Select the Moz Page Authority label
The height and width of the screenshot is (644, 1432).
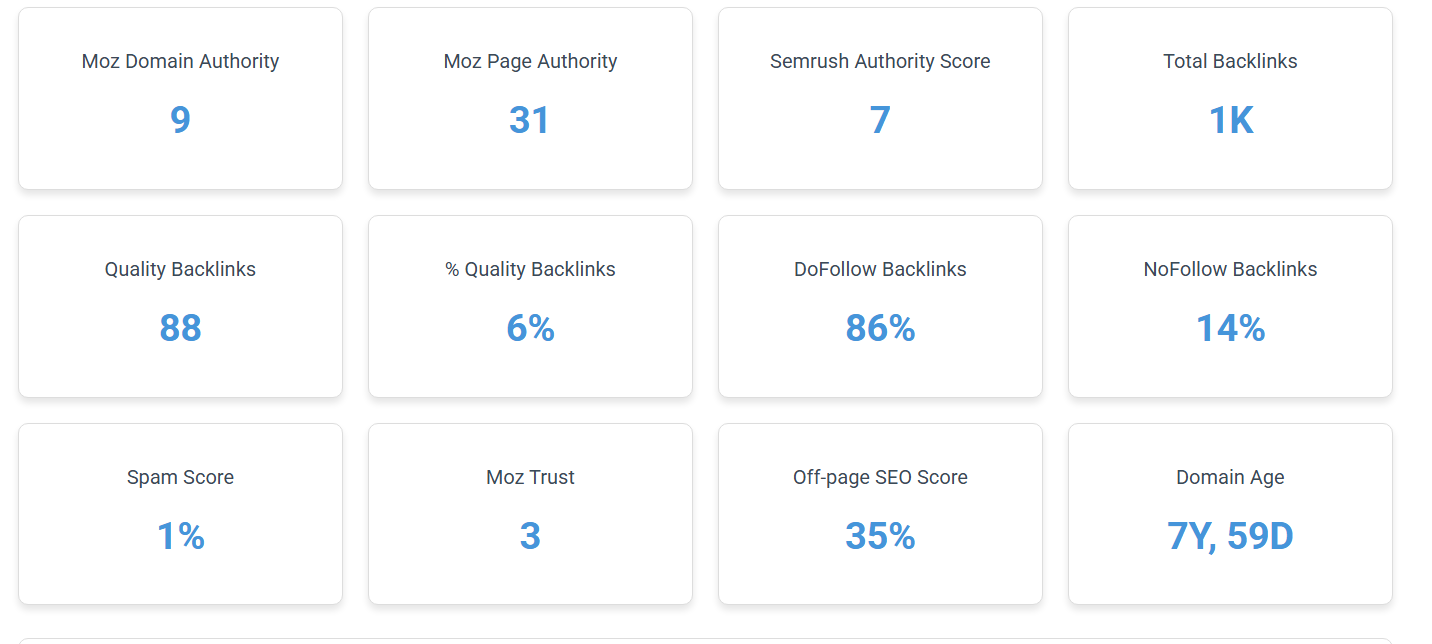click(x=530, y=61)
